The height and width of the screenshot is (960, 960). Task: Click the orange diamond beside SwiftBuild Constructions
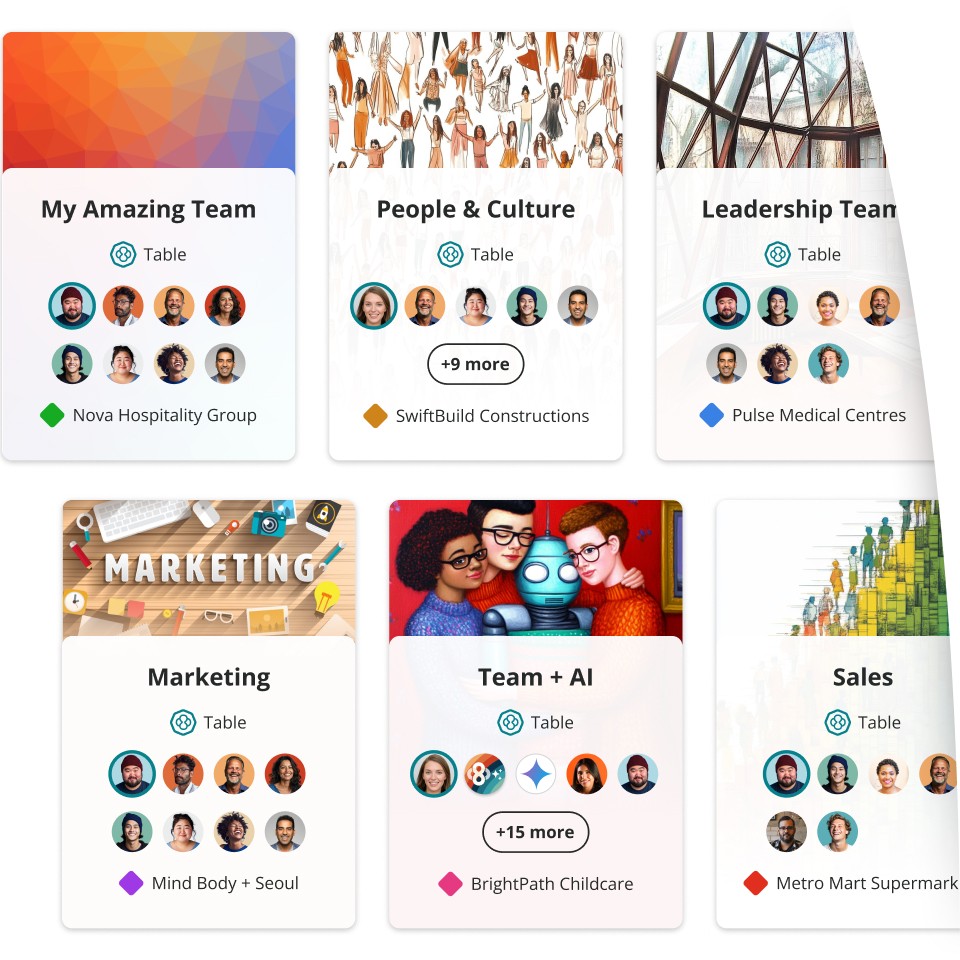[375, 416]
